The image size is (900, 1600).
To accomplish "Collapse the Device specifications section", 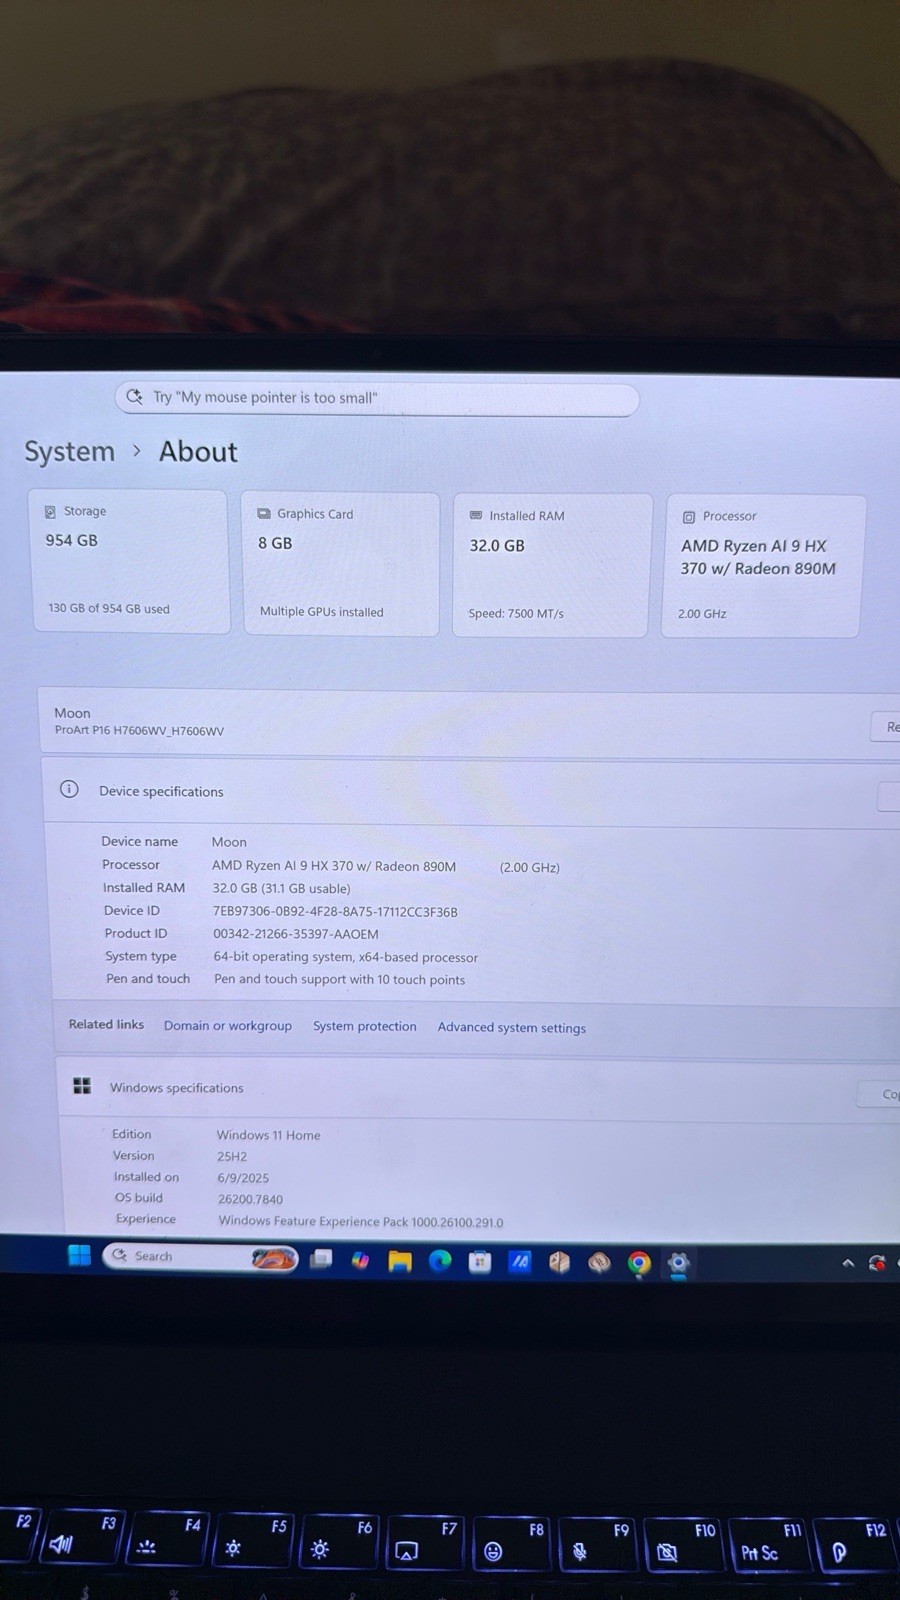I will (470, 792).
